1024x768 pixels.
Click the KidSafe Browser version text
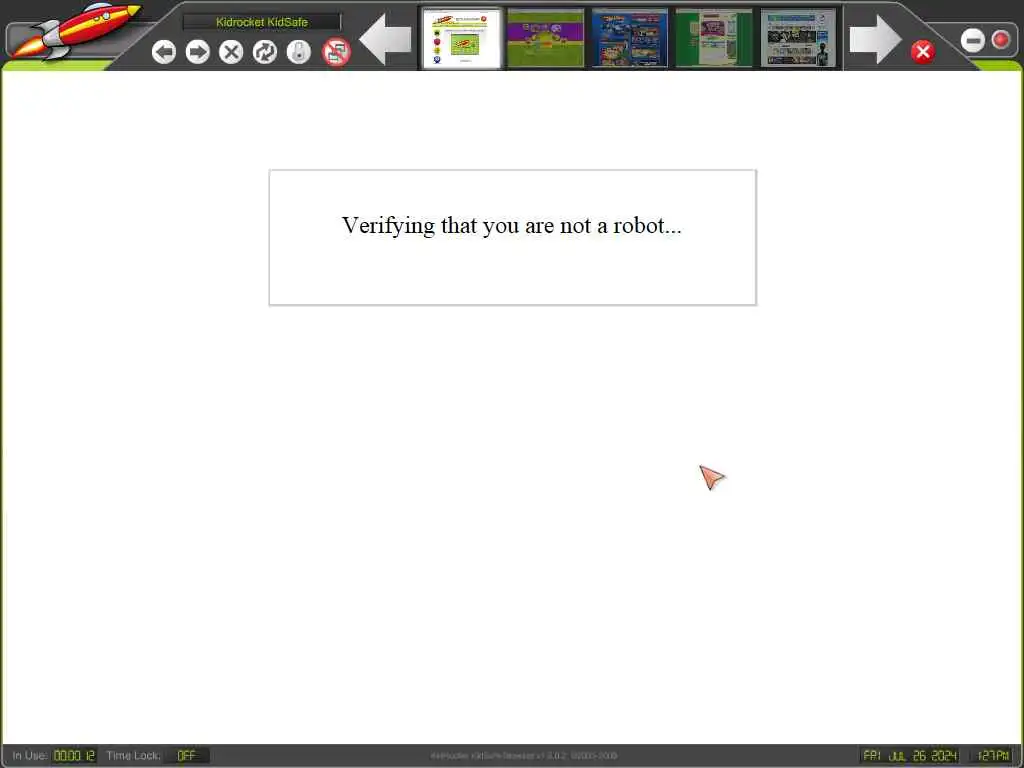point(524,756)
